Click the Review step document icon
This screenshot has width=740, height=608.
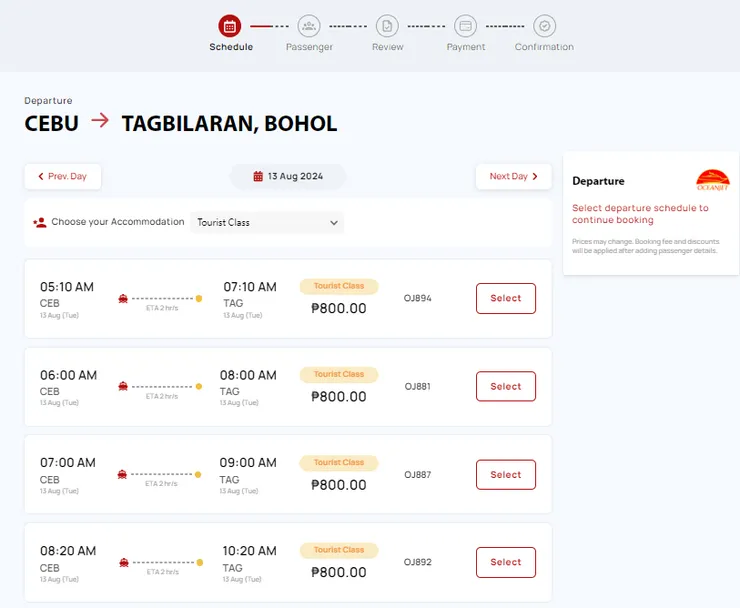(x=387, y=26)
